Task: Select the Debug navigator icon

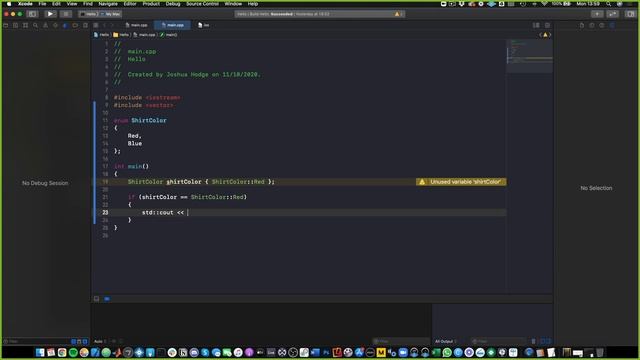Action: pos(65,25)
